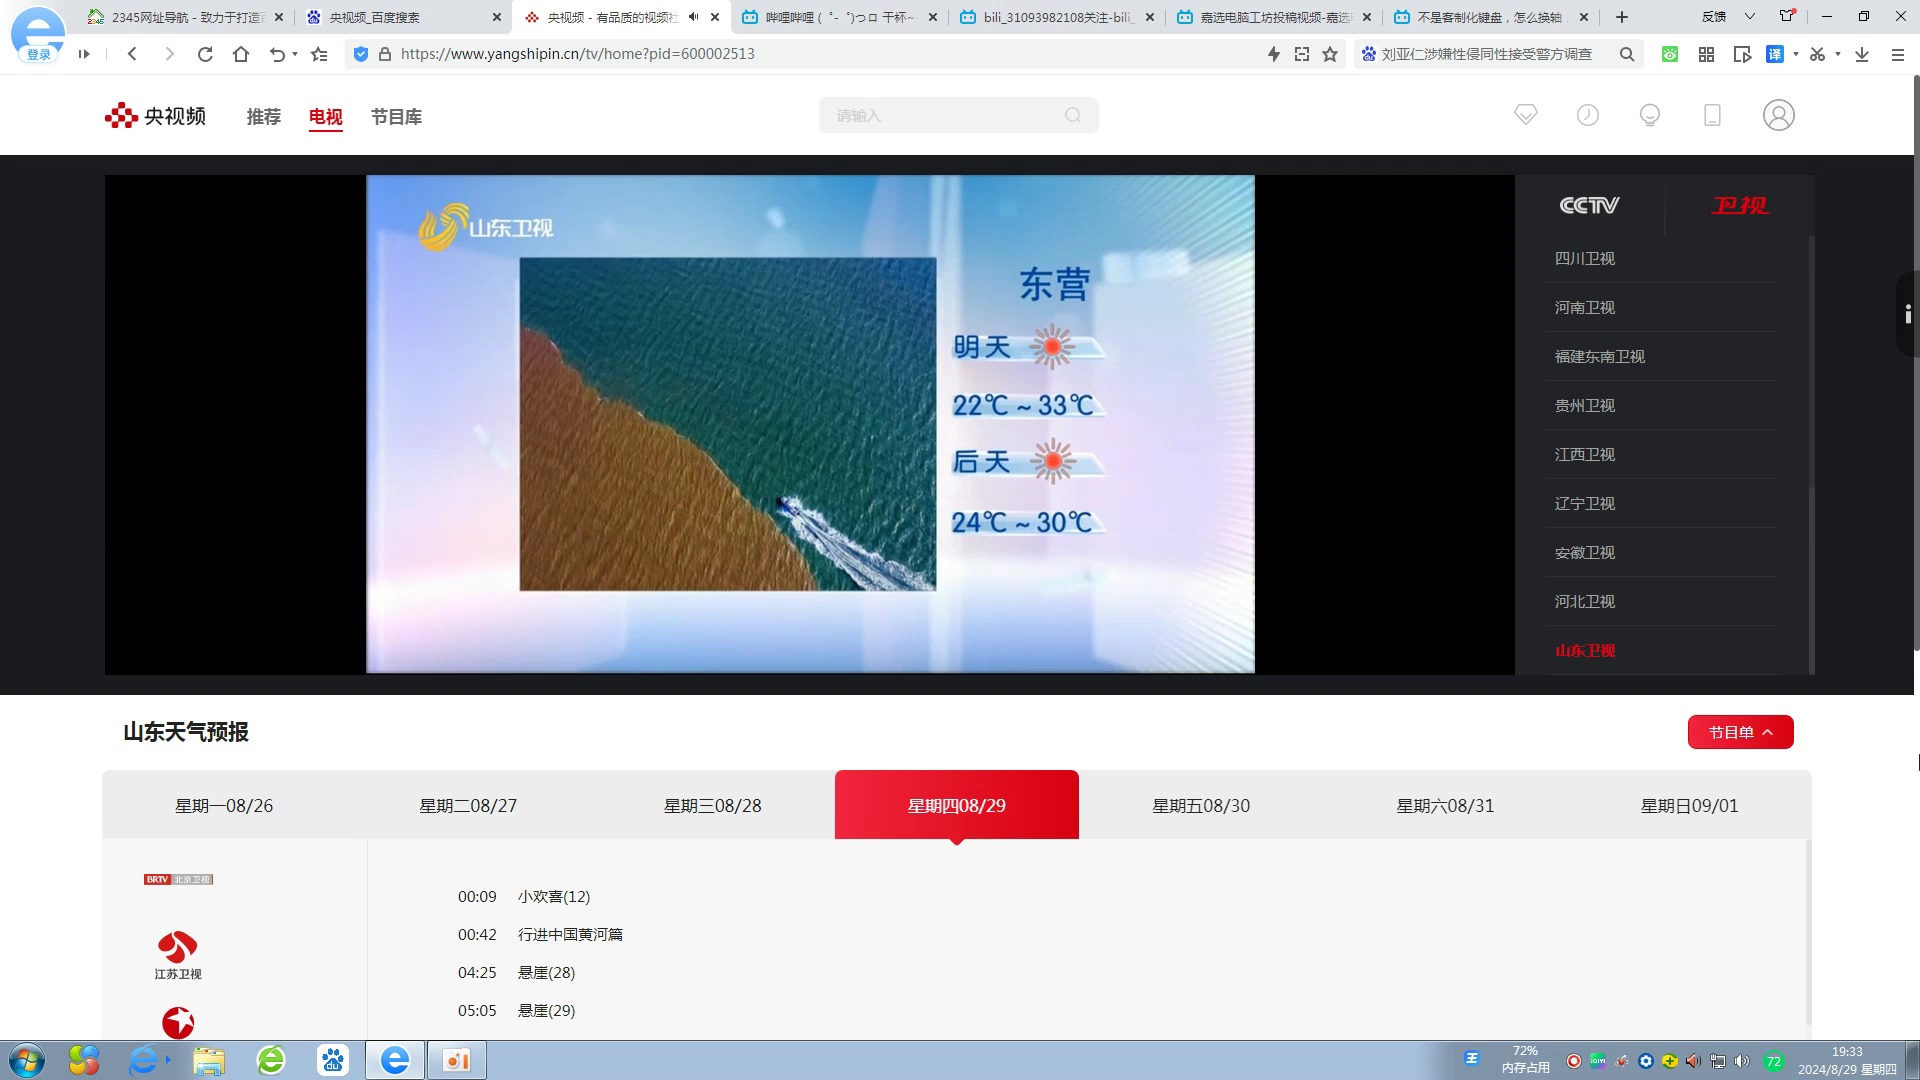Mute the audio on the 央视频 tab

[693, 17]
